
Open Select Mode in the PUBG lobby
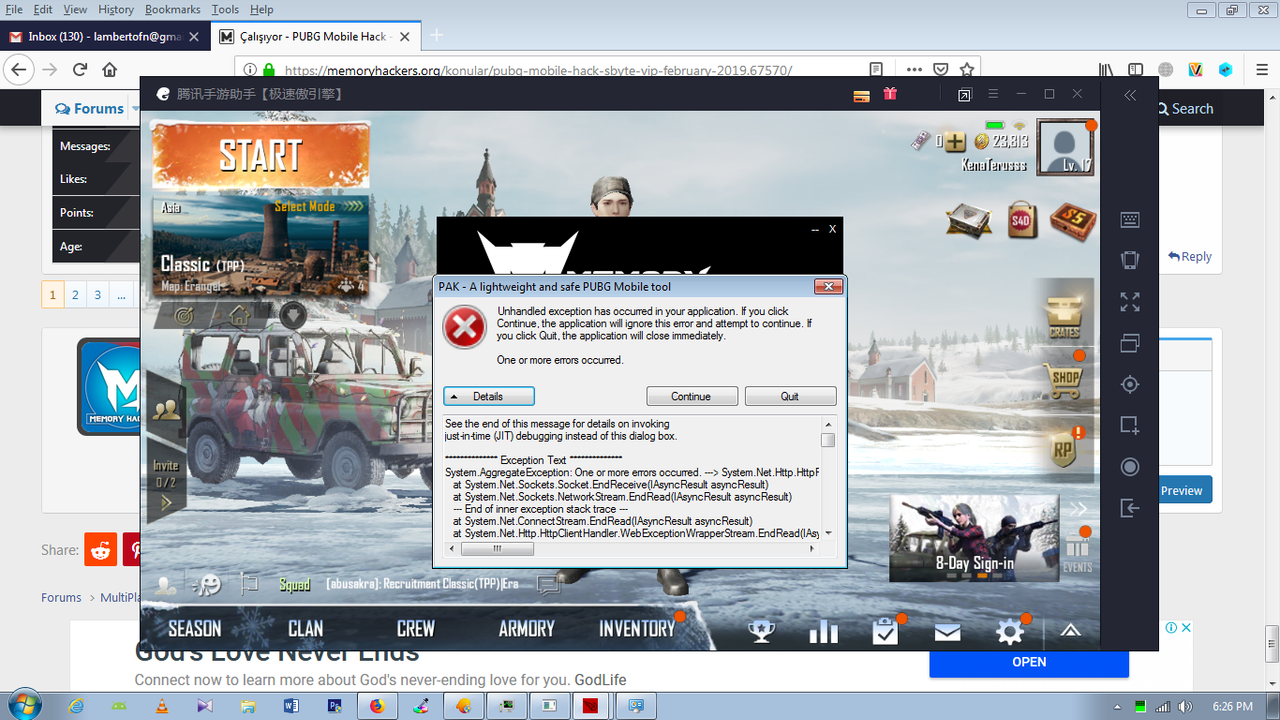point(318,206)
